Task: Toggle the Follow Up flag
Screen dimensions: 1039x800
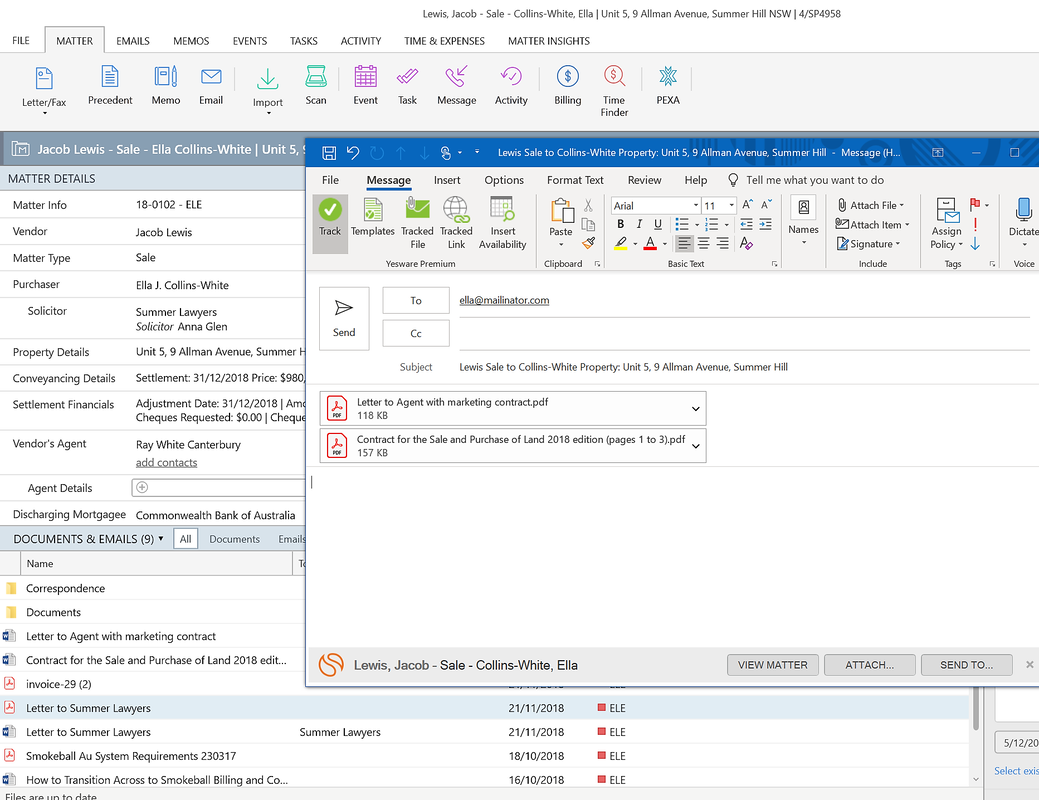Action: pyautogui.click(x=975, y=204)
